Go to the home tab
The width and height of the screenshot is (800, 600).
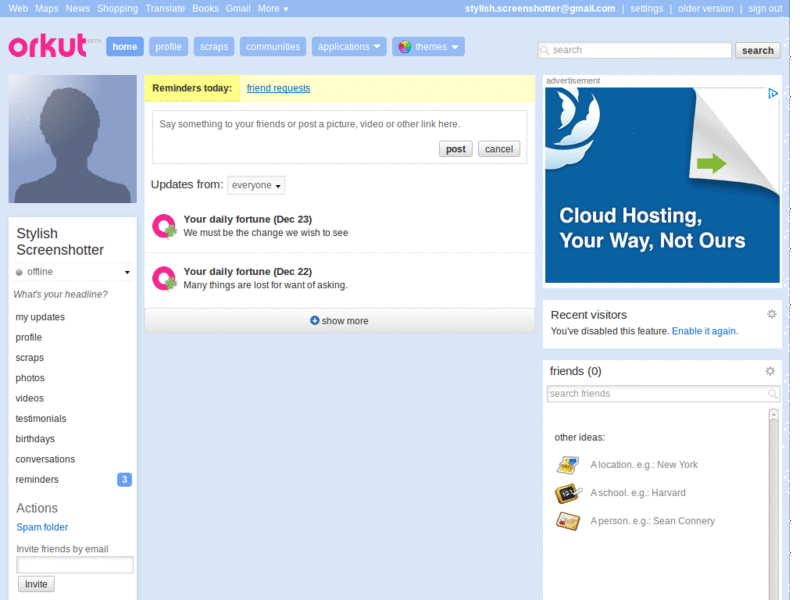click(x=125, y=47)
